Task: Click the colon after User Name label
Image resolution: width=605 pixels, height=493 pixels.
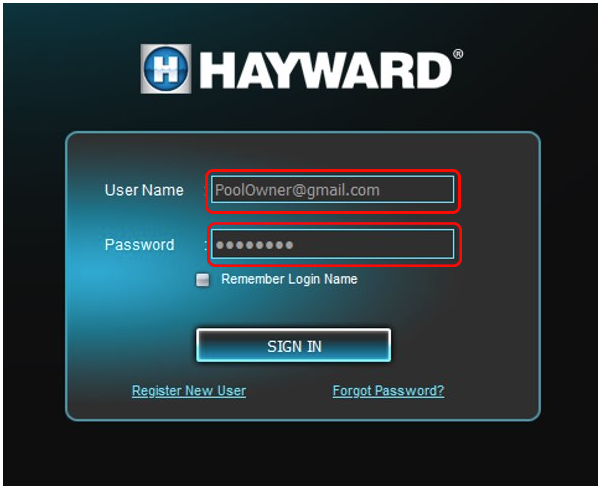Action: tap(206, 192)
